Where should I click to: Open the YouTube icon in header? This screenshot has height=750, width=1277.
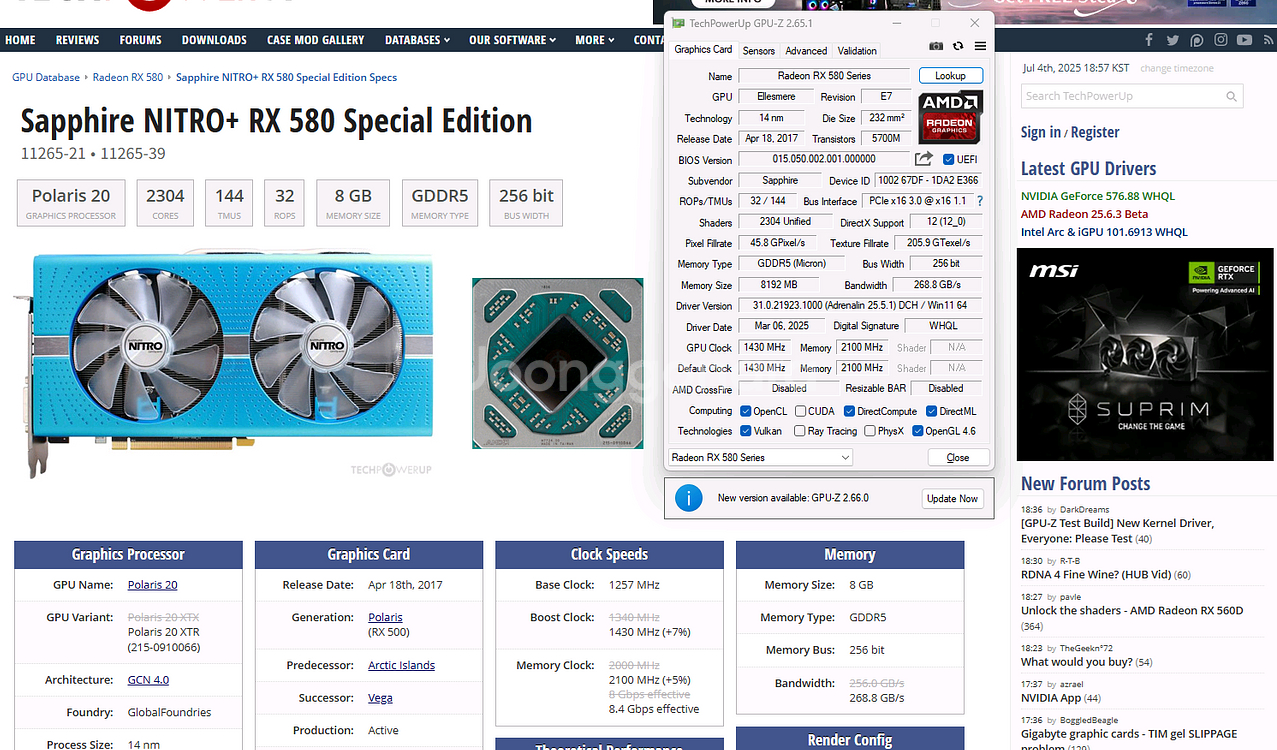point(1244,40)
